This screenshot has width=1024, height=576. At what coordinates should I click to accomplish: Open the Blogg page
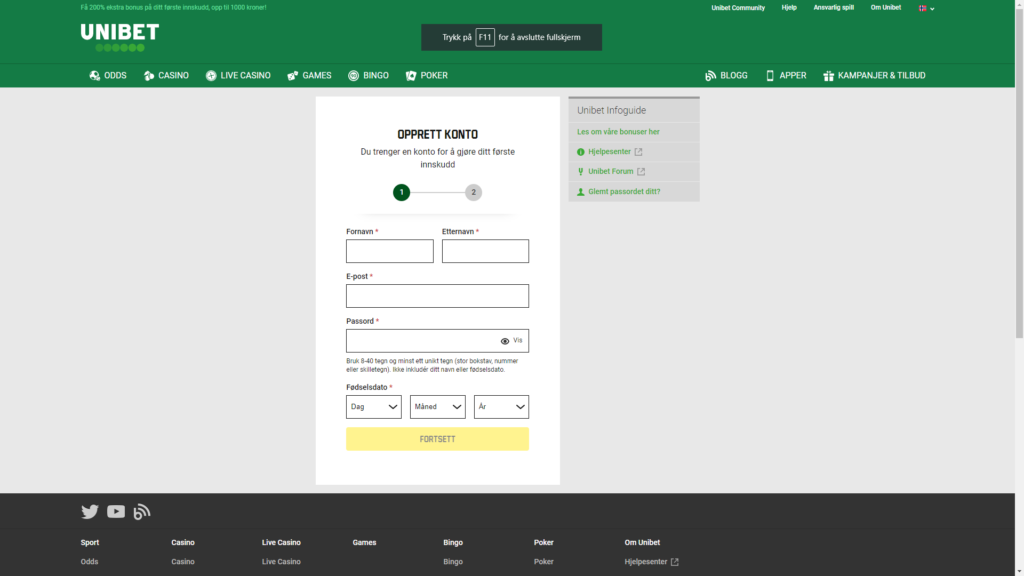point(726,76)
